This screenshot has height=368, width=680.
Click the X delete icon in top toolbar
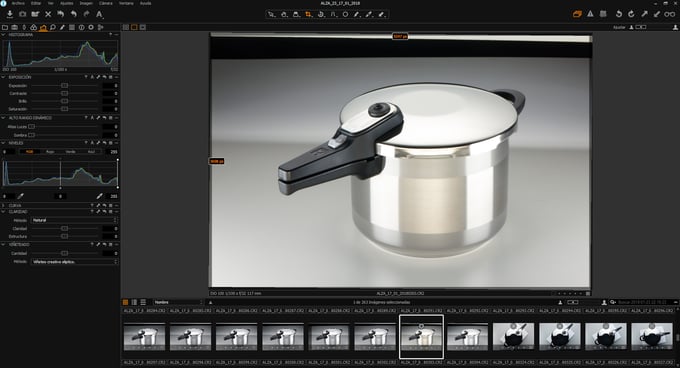pyautogui.click(x=48, y=14)
